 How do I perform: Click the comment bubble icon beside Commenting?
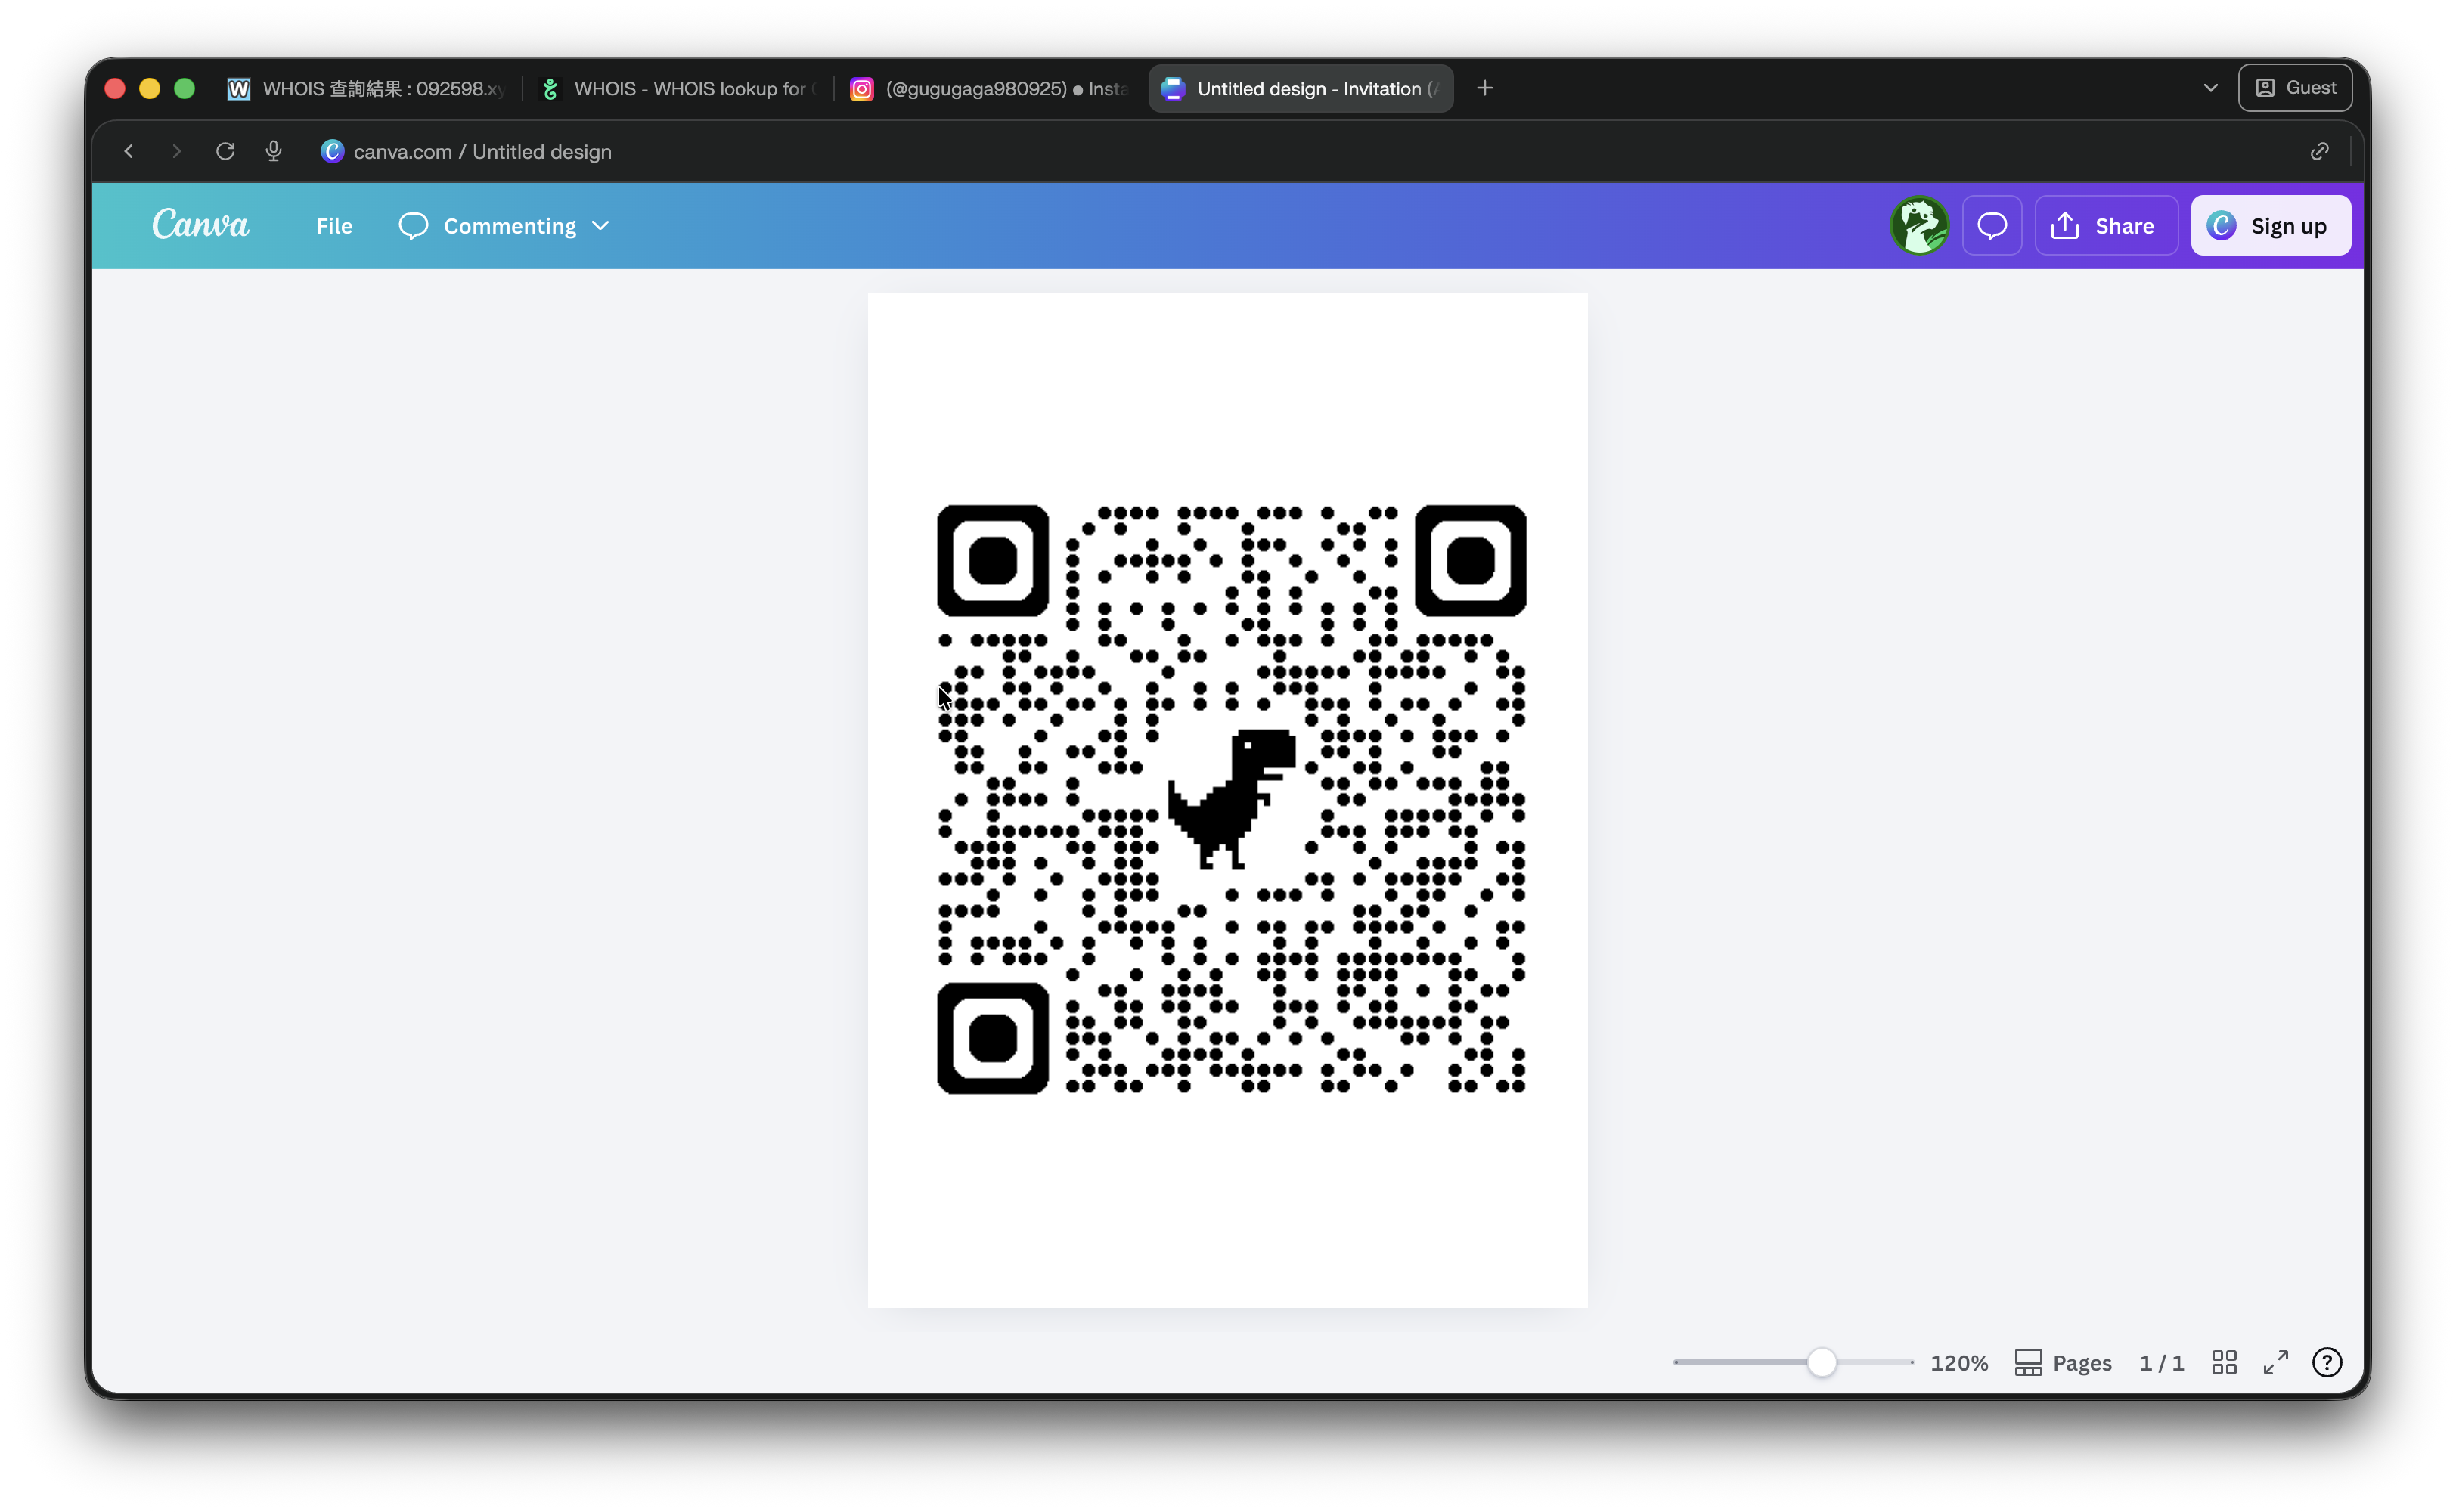413,226
